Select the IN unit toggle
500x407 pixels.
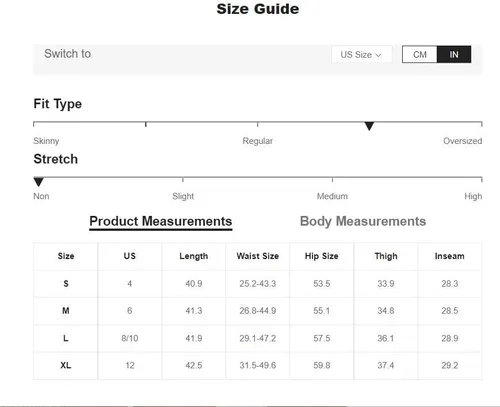point(454,54)
